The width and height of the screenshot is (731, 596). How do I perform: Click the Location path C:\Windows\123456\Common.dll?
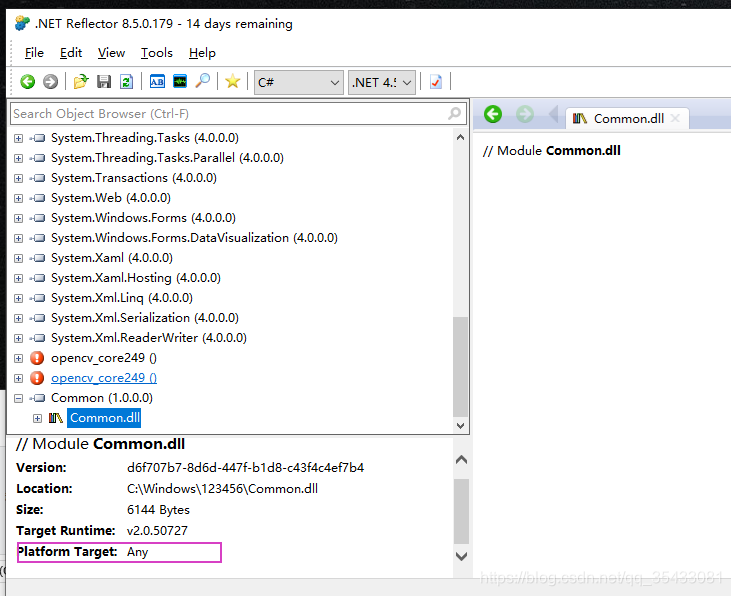(x=222, y=489)
